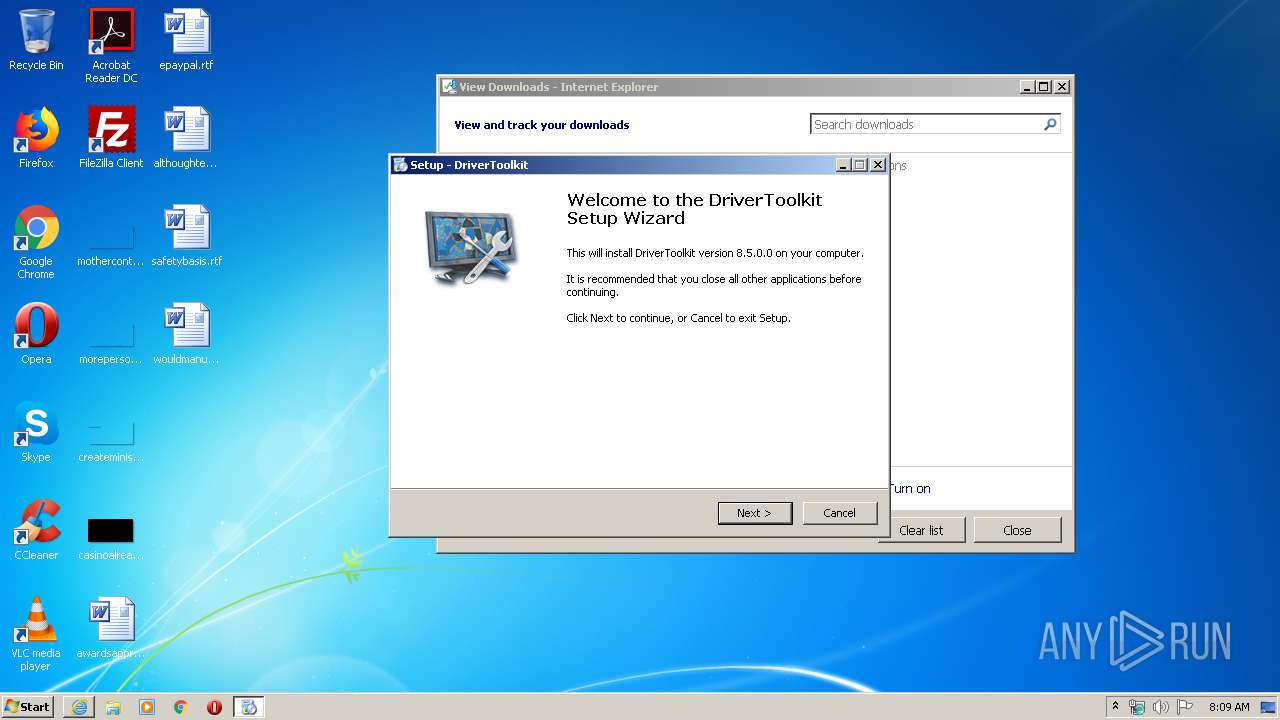Viewport: 1280px width, 720px height.
Task: Close the View Downloads window via Close button
Action: pyautogui.click(x=1017, y=530)
